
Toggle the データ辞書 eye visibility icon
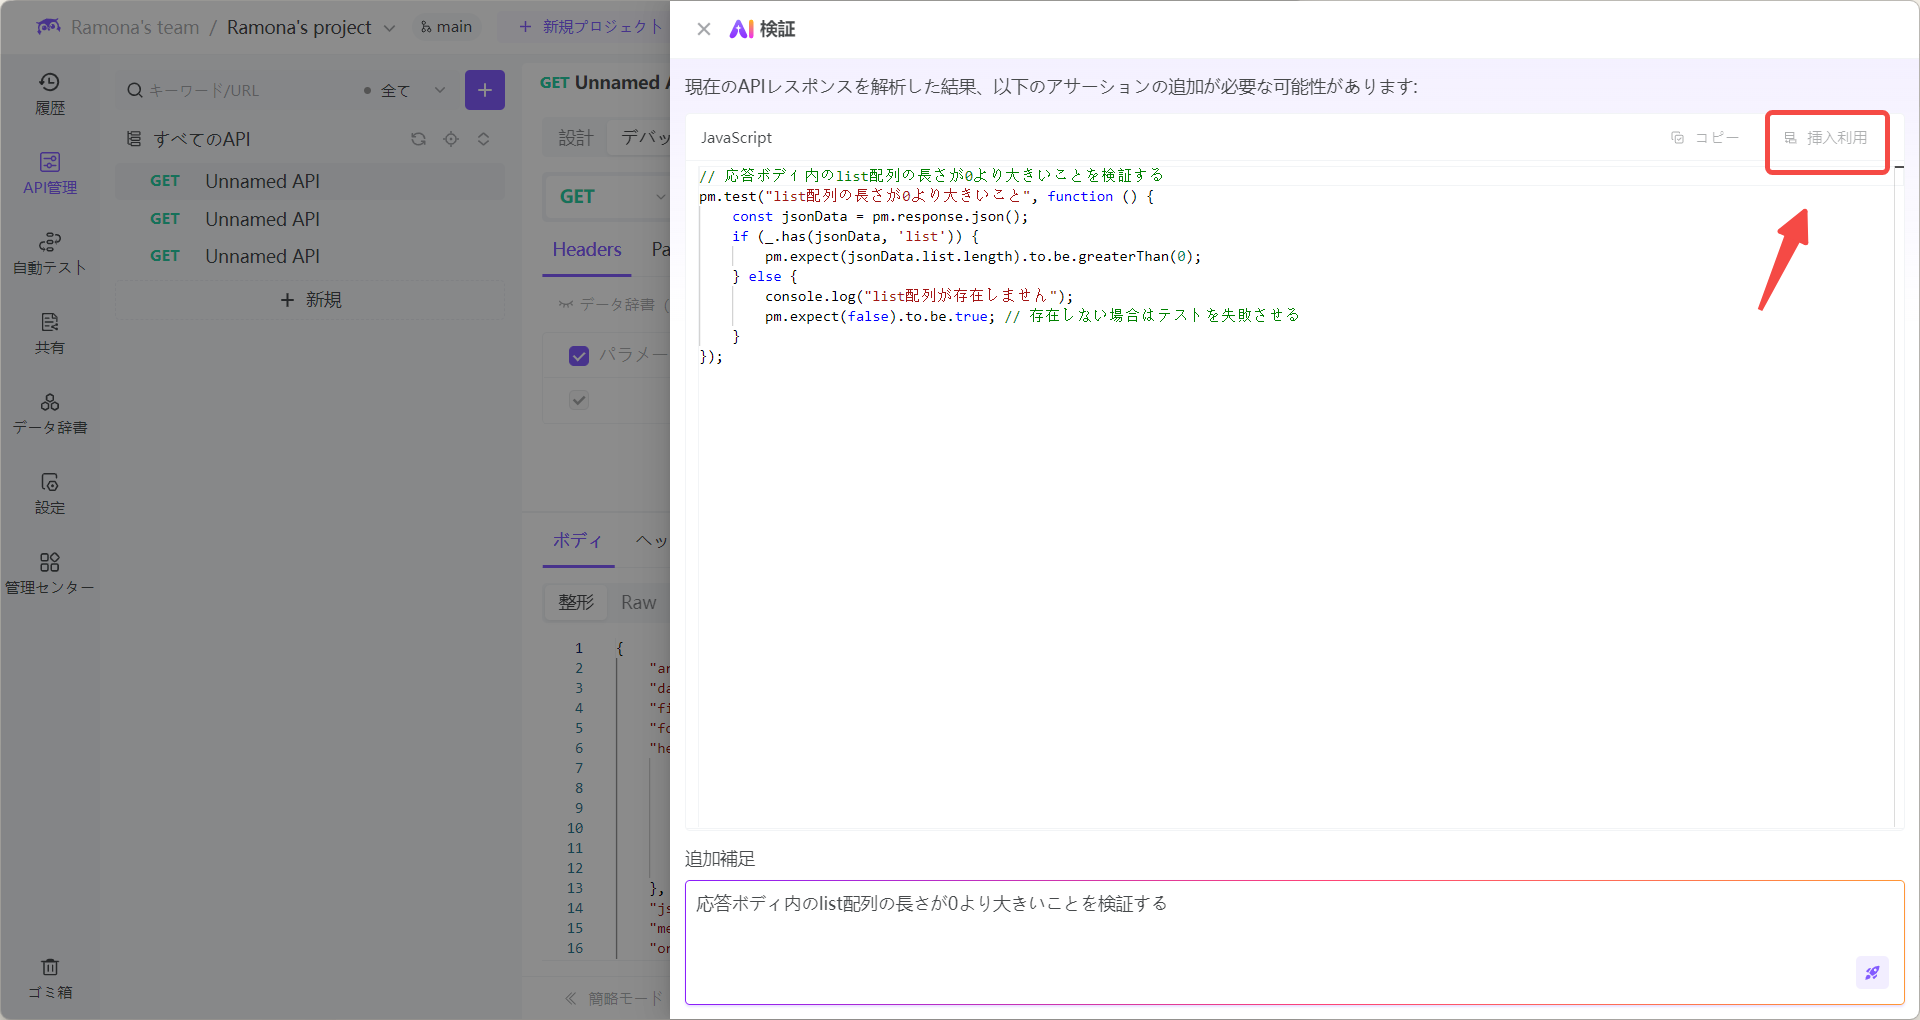click(566, 305)
